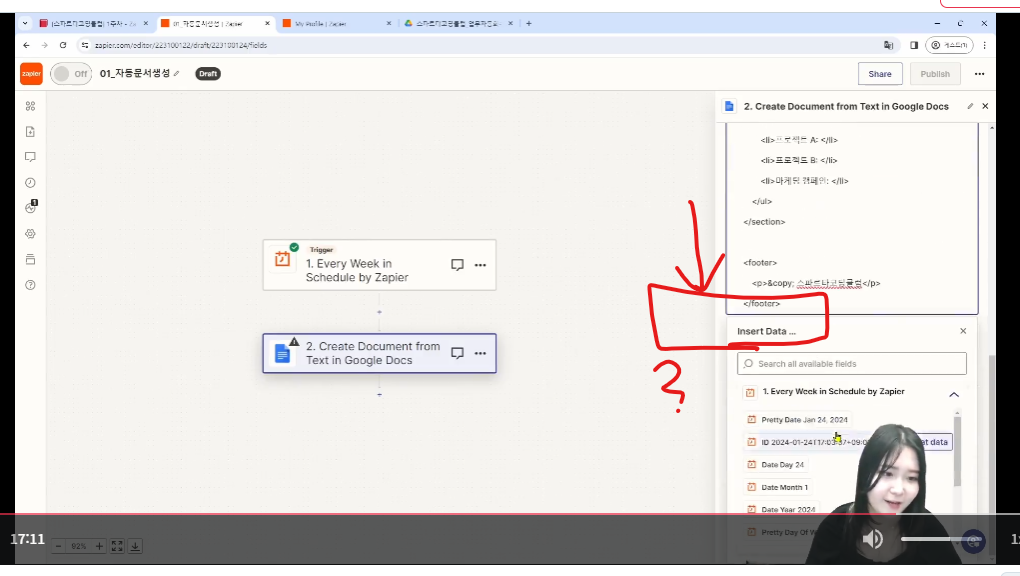Image resolution: width=1020 pixels, height=576 pixels.
Task: Open the guest profile button
Action: 949,45
